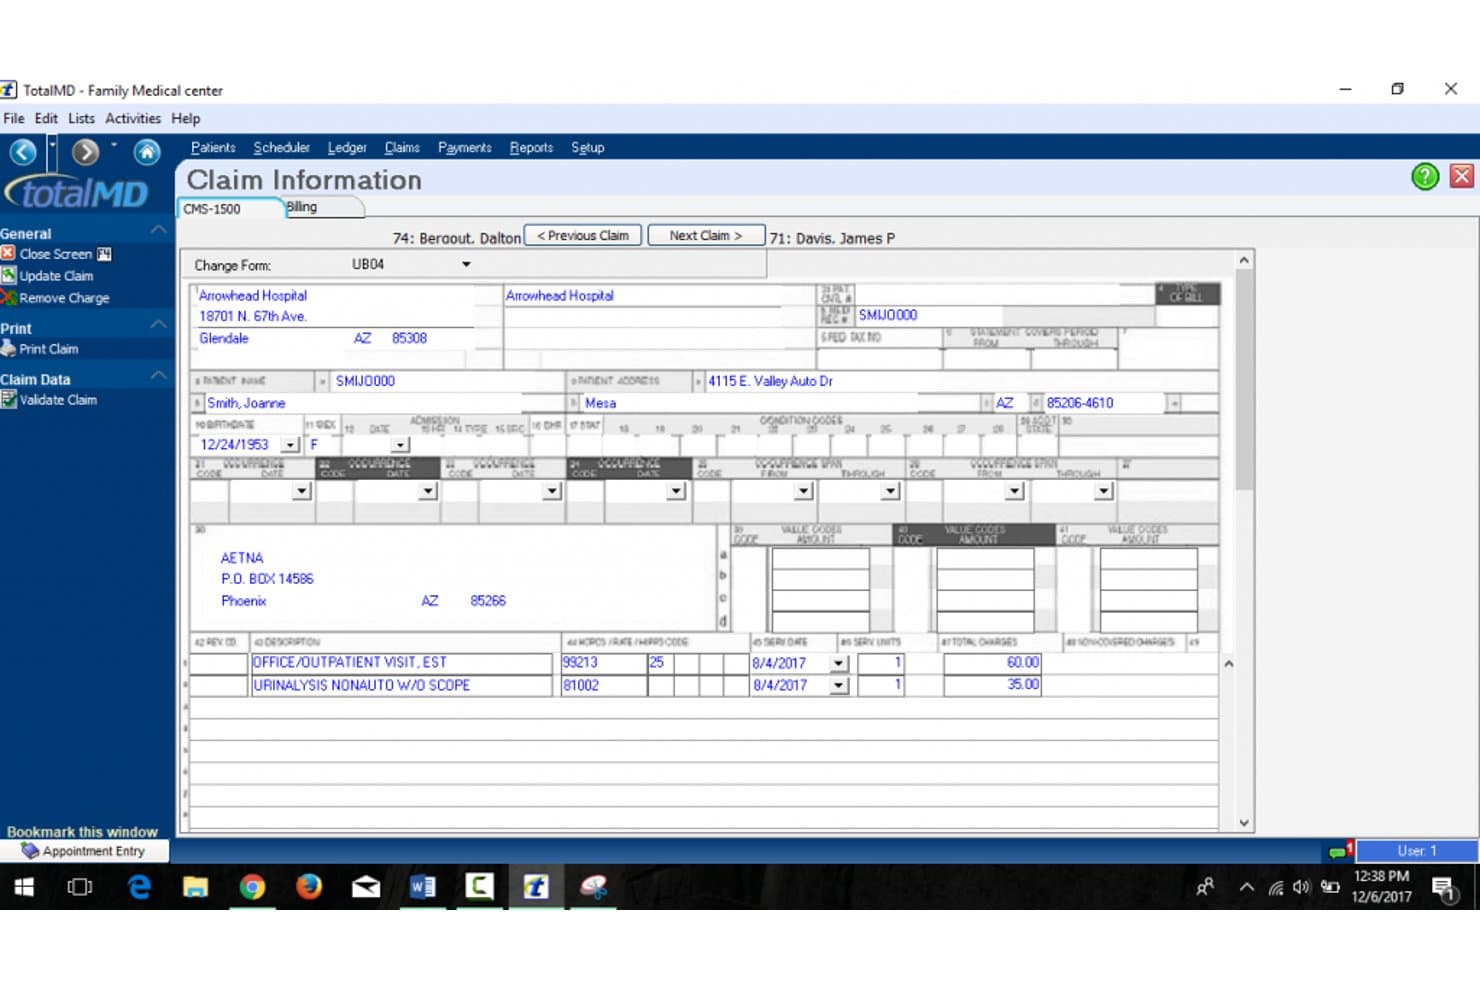Collapse the Print sidebar section
This screenshot has width=1480, height=987.
click(158, 324)
